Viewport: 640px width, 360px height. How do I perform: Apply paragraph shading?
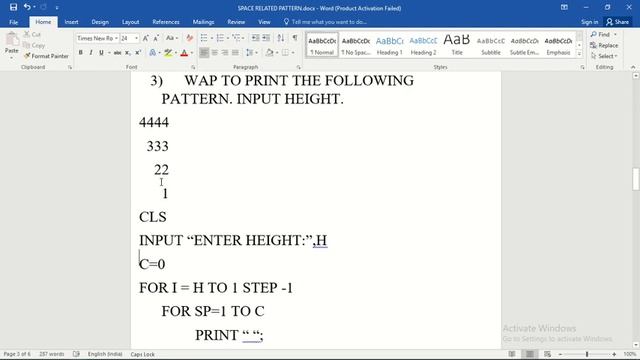pos(269,53)
